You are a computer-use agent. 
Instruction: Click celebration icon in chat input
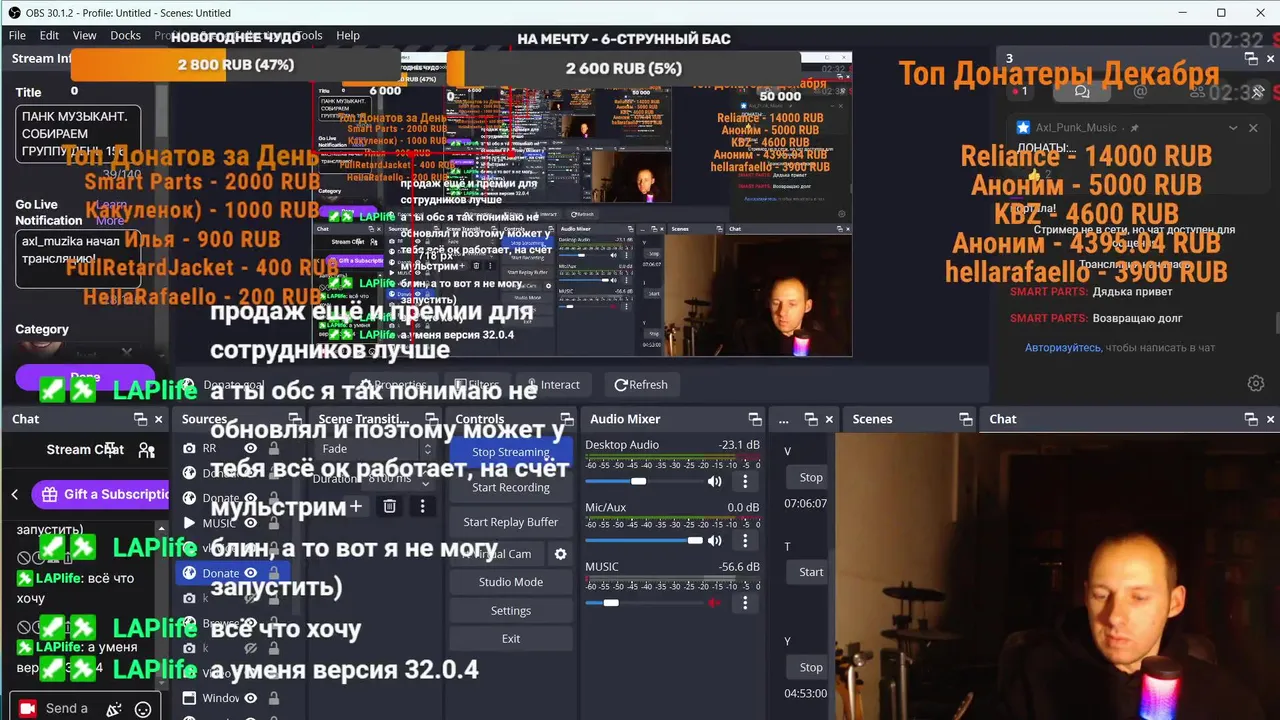(x=114, y=709)
